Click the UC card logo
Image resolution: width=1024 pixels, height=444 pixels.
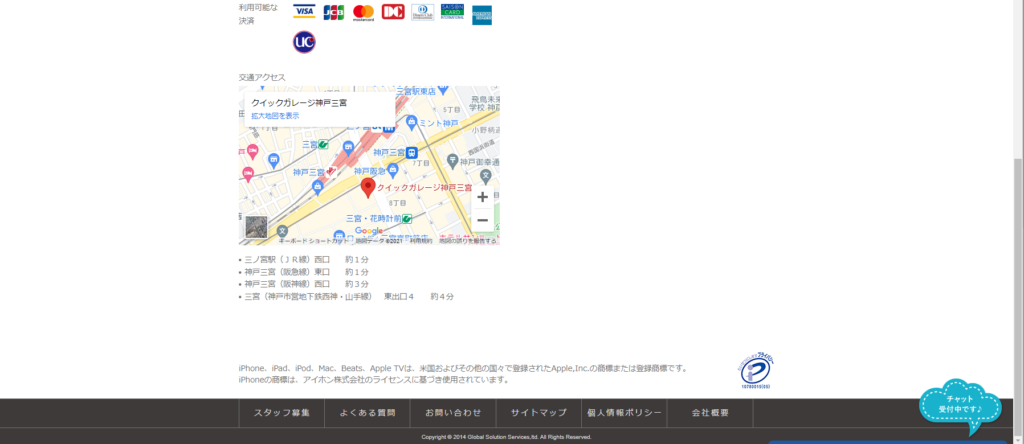[x=304, y=42]
